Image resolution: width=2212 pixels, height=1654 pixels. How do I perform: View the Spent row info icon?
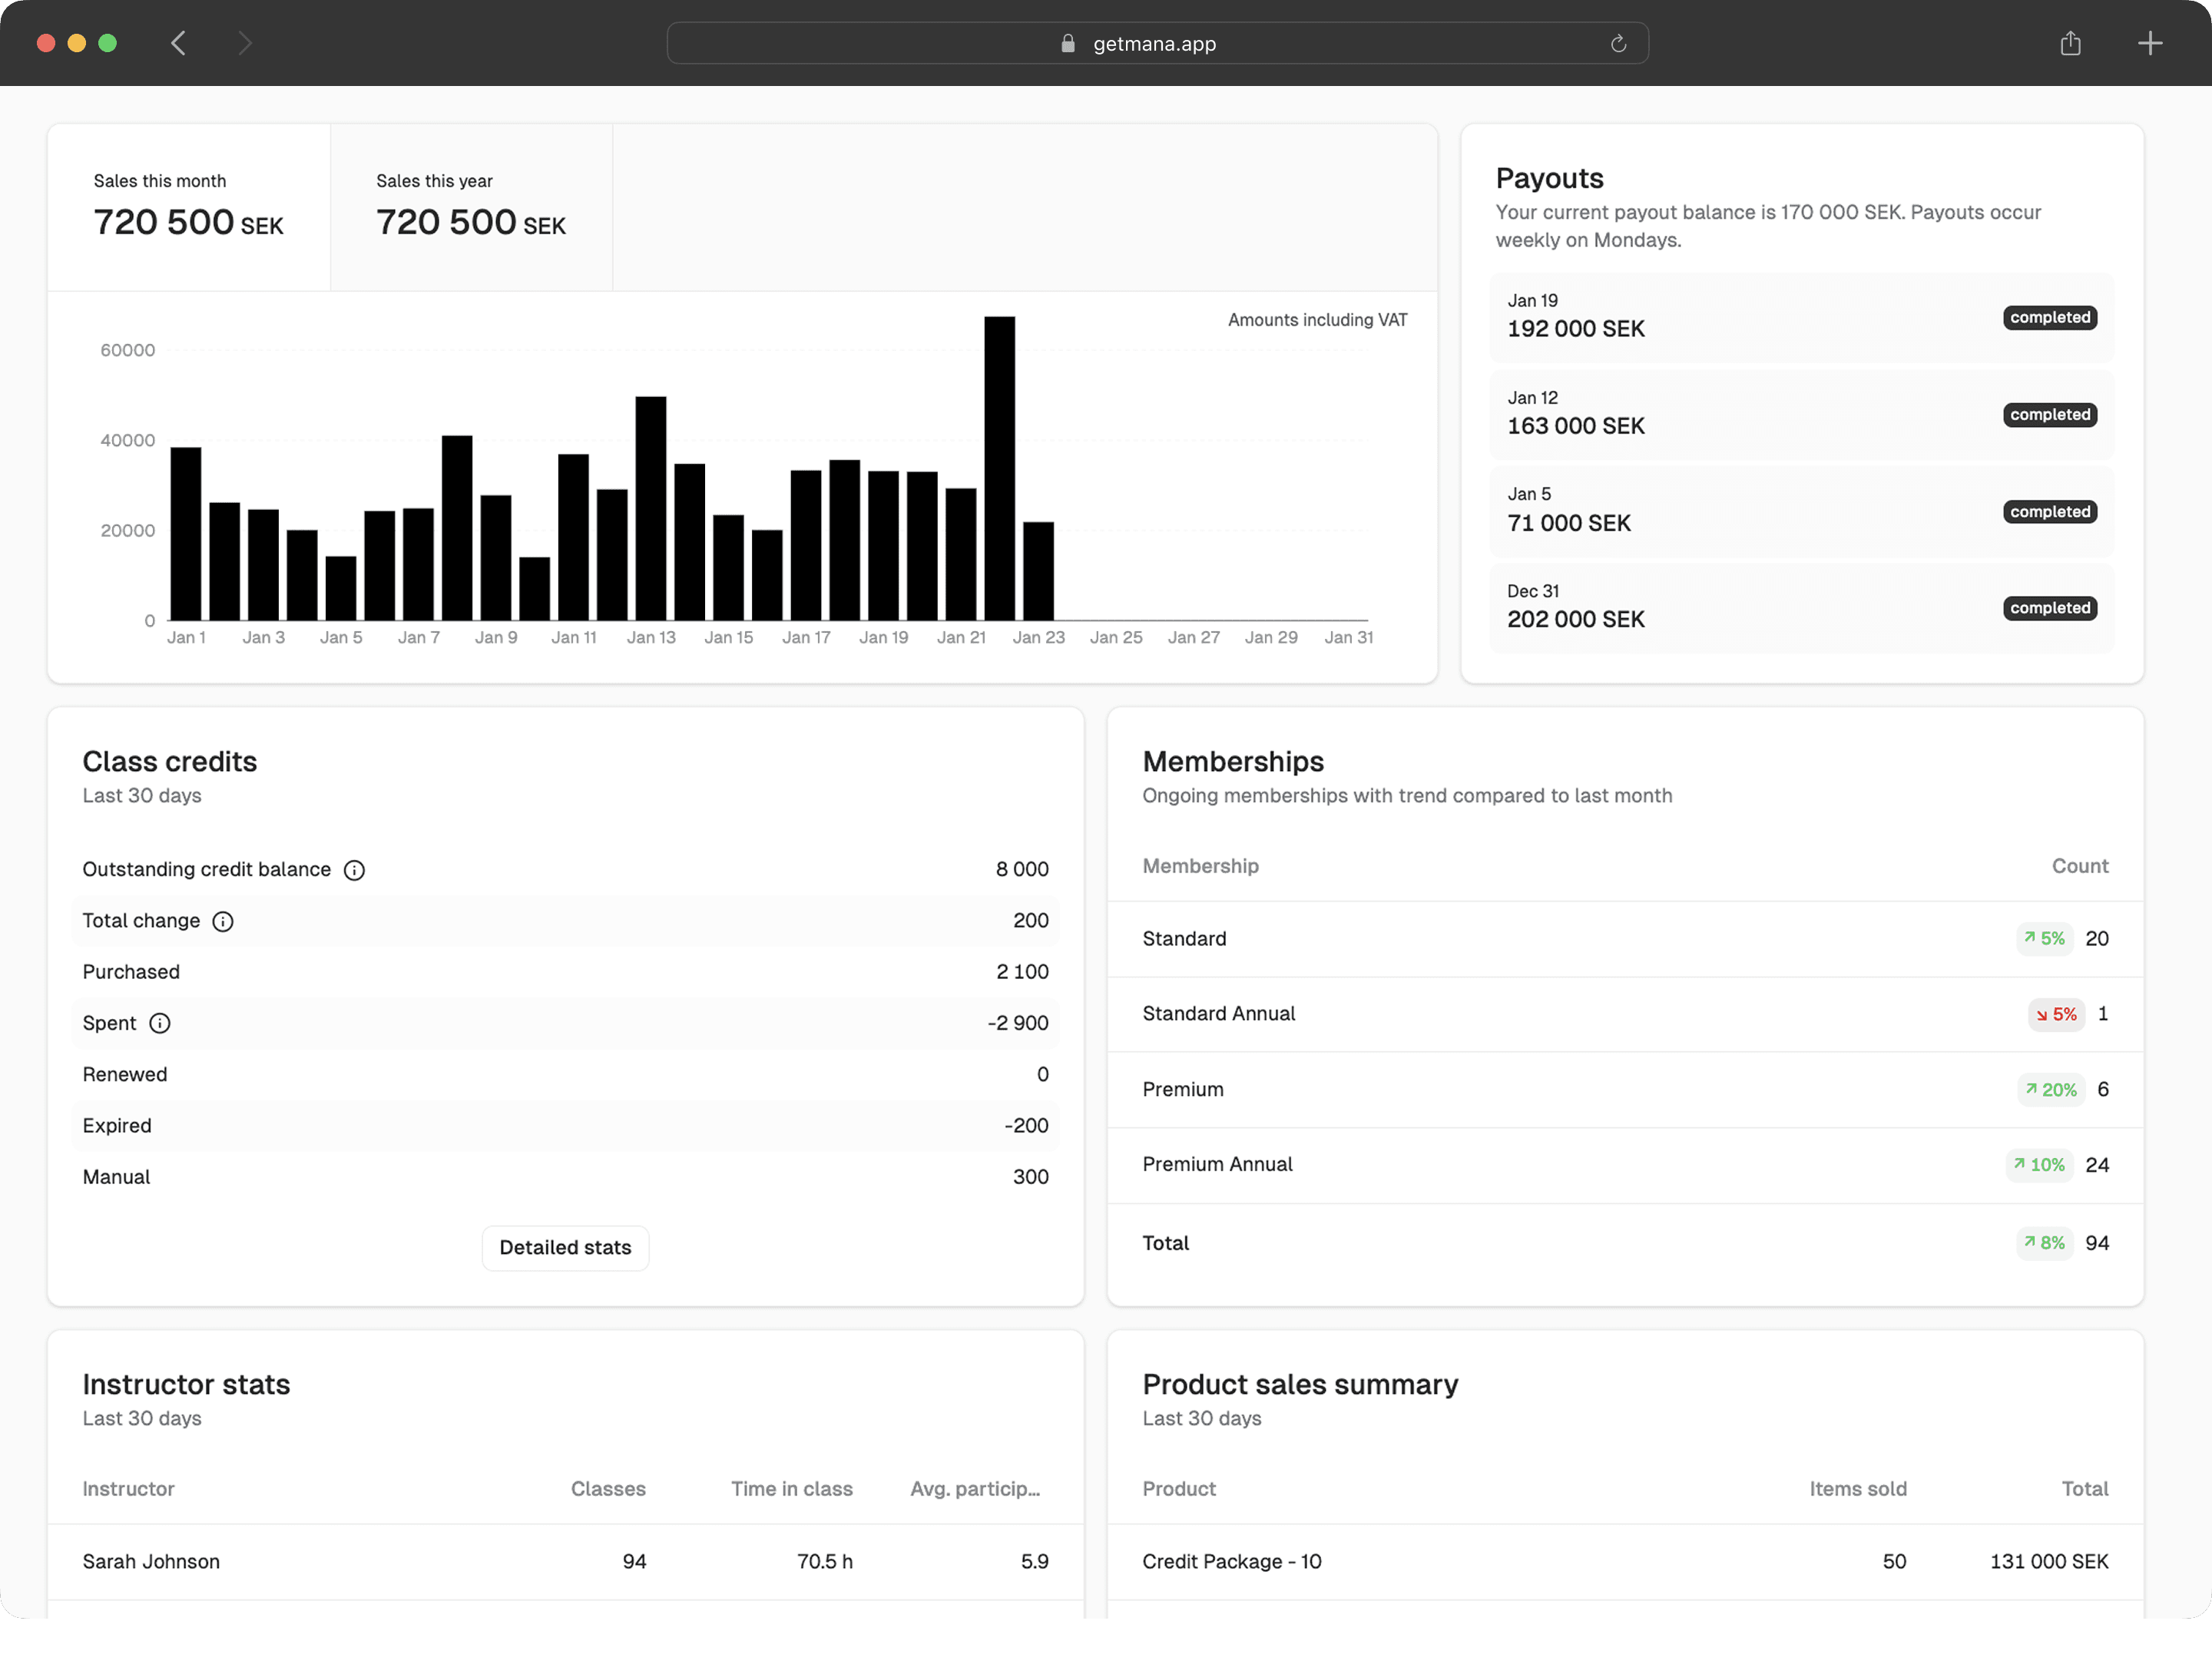160,1023
